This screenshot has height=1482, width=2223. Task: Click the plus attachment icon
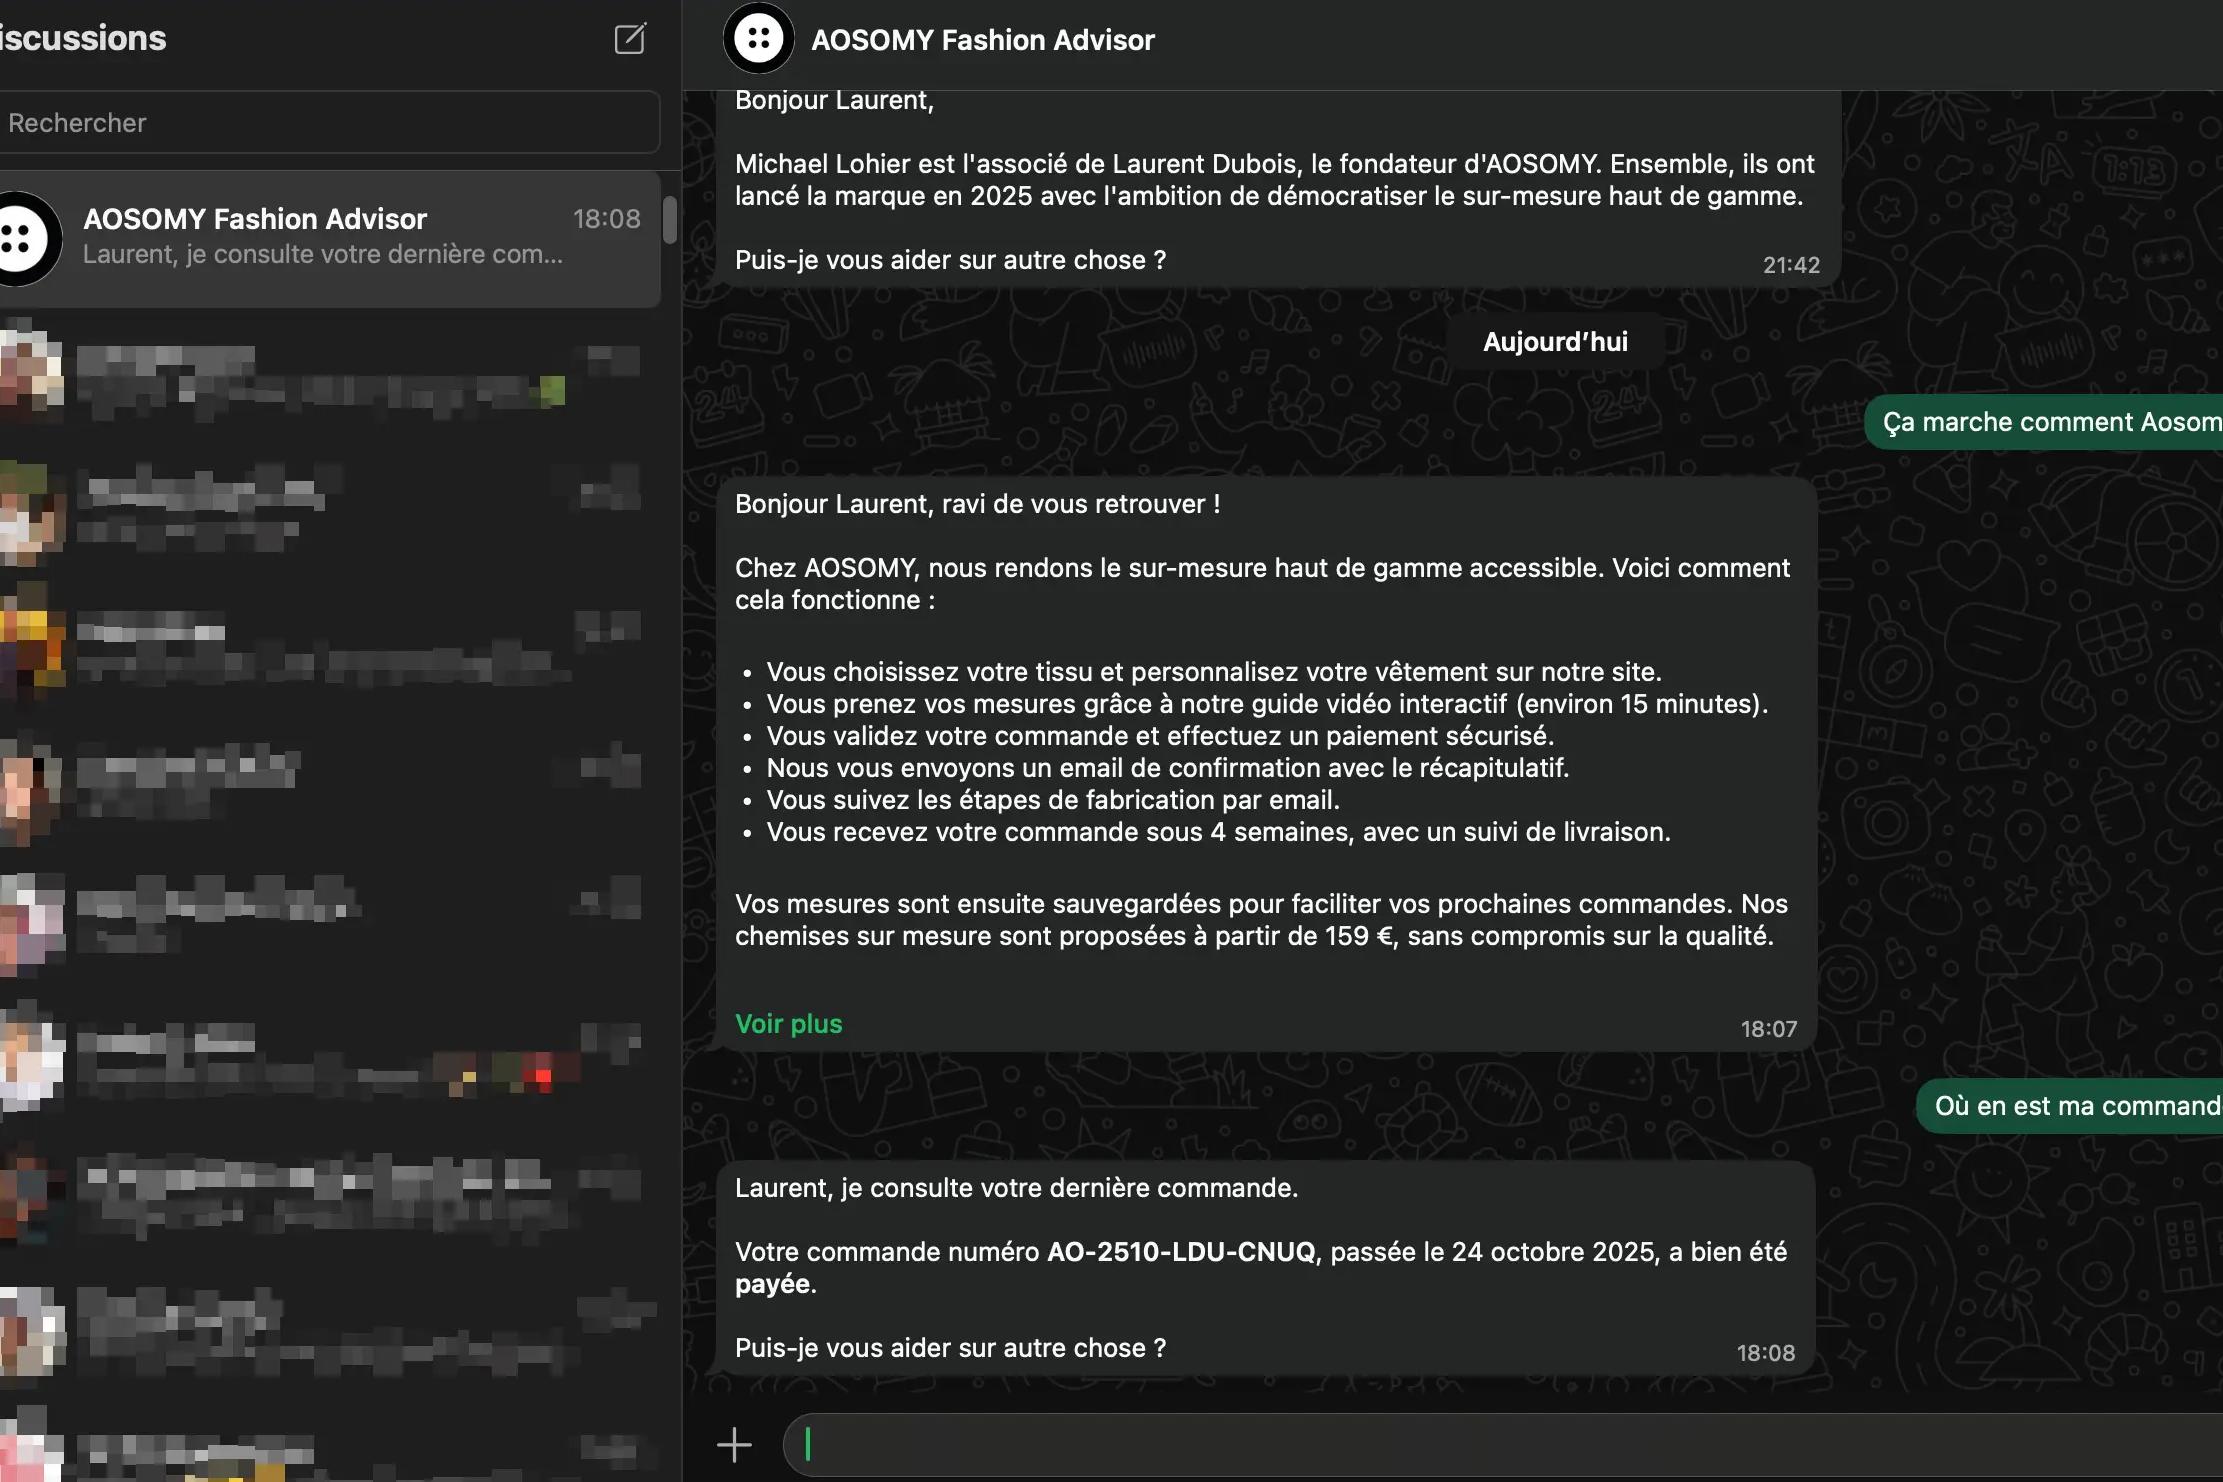tap(734, 1445)
